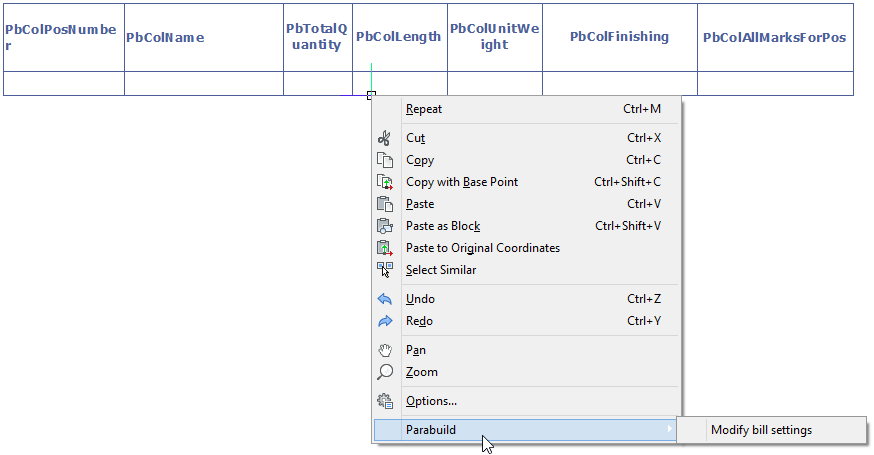Click the Paste clipboard icon

(385, 204)
